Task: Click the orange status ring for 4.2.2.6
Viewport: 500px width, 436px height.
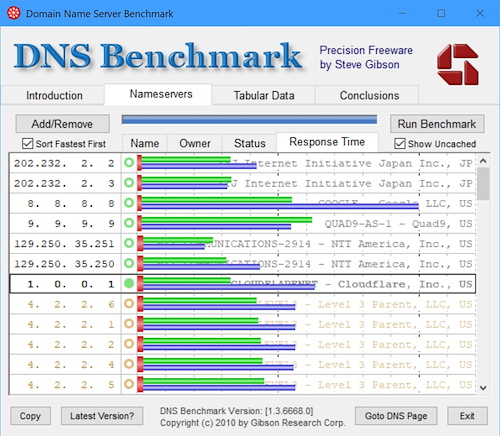Action: point(129,304)
